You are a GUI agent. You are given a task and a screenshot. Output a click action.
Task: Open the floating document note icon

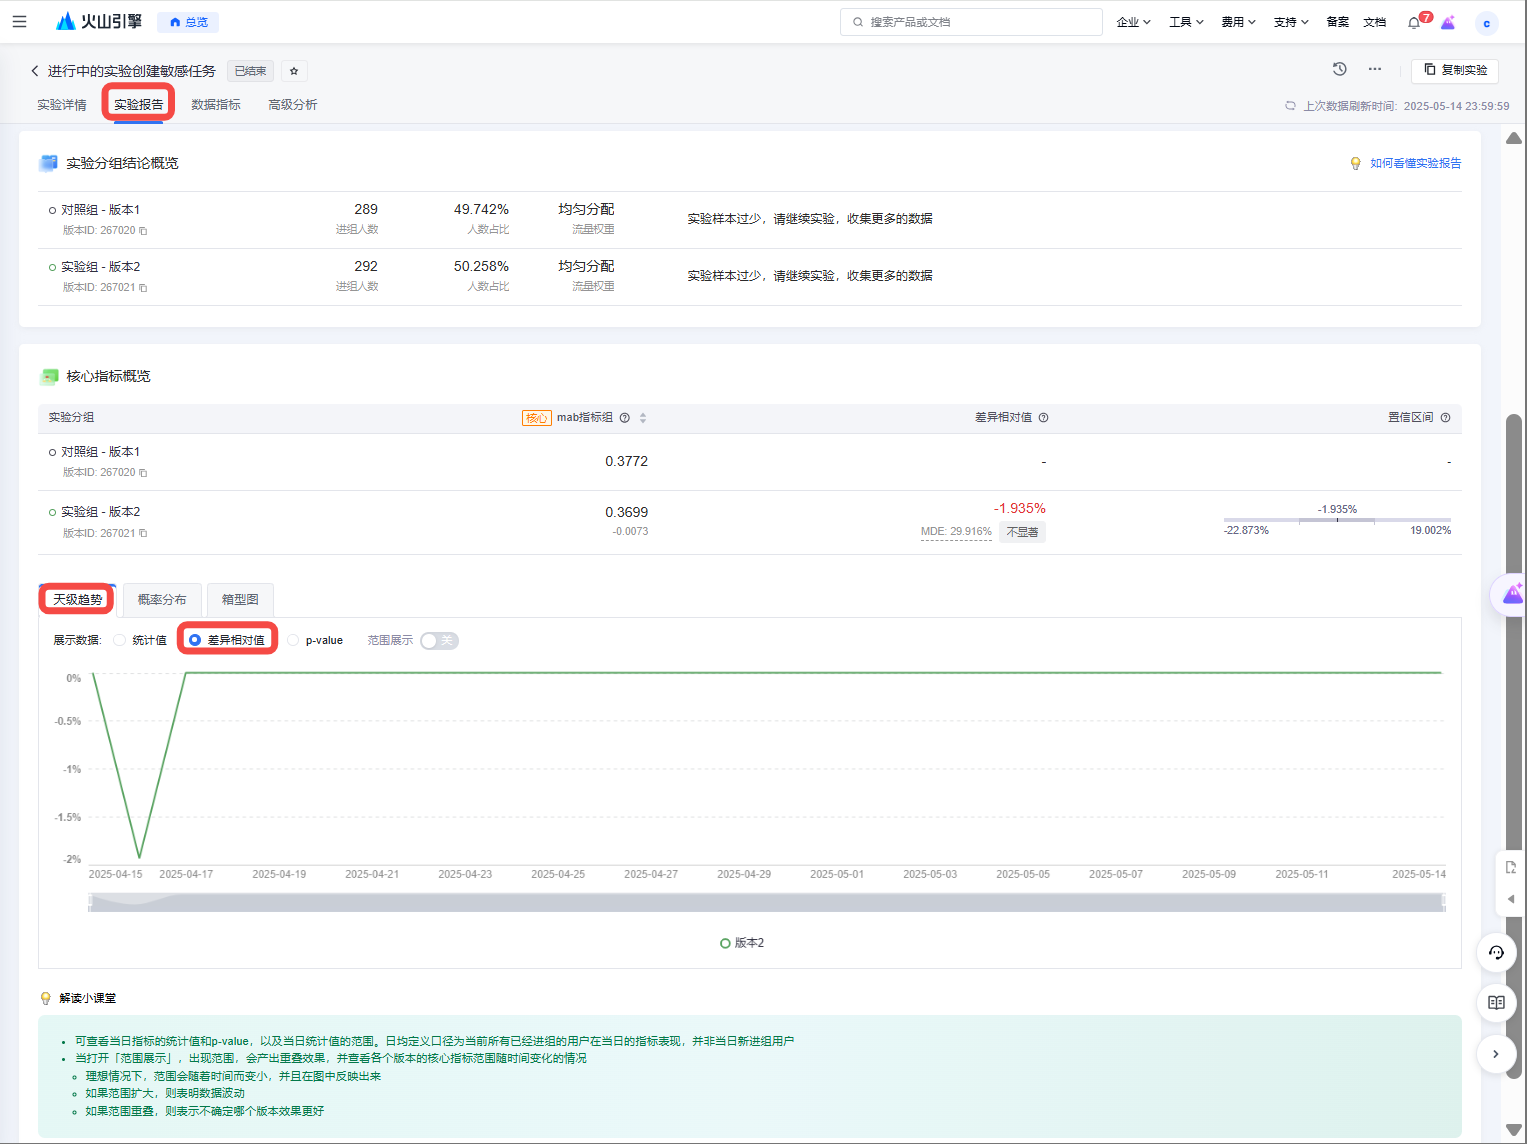[x=1511, y=867]
